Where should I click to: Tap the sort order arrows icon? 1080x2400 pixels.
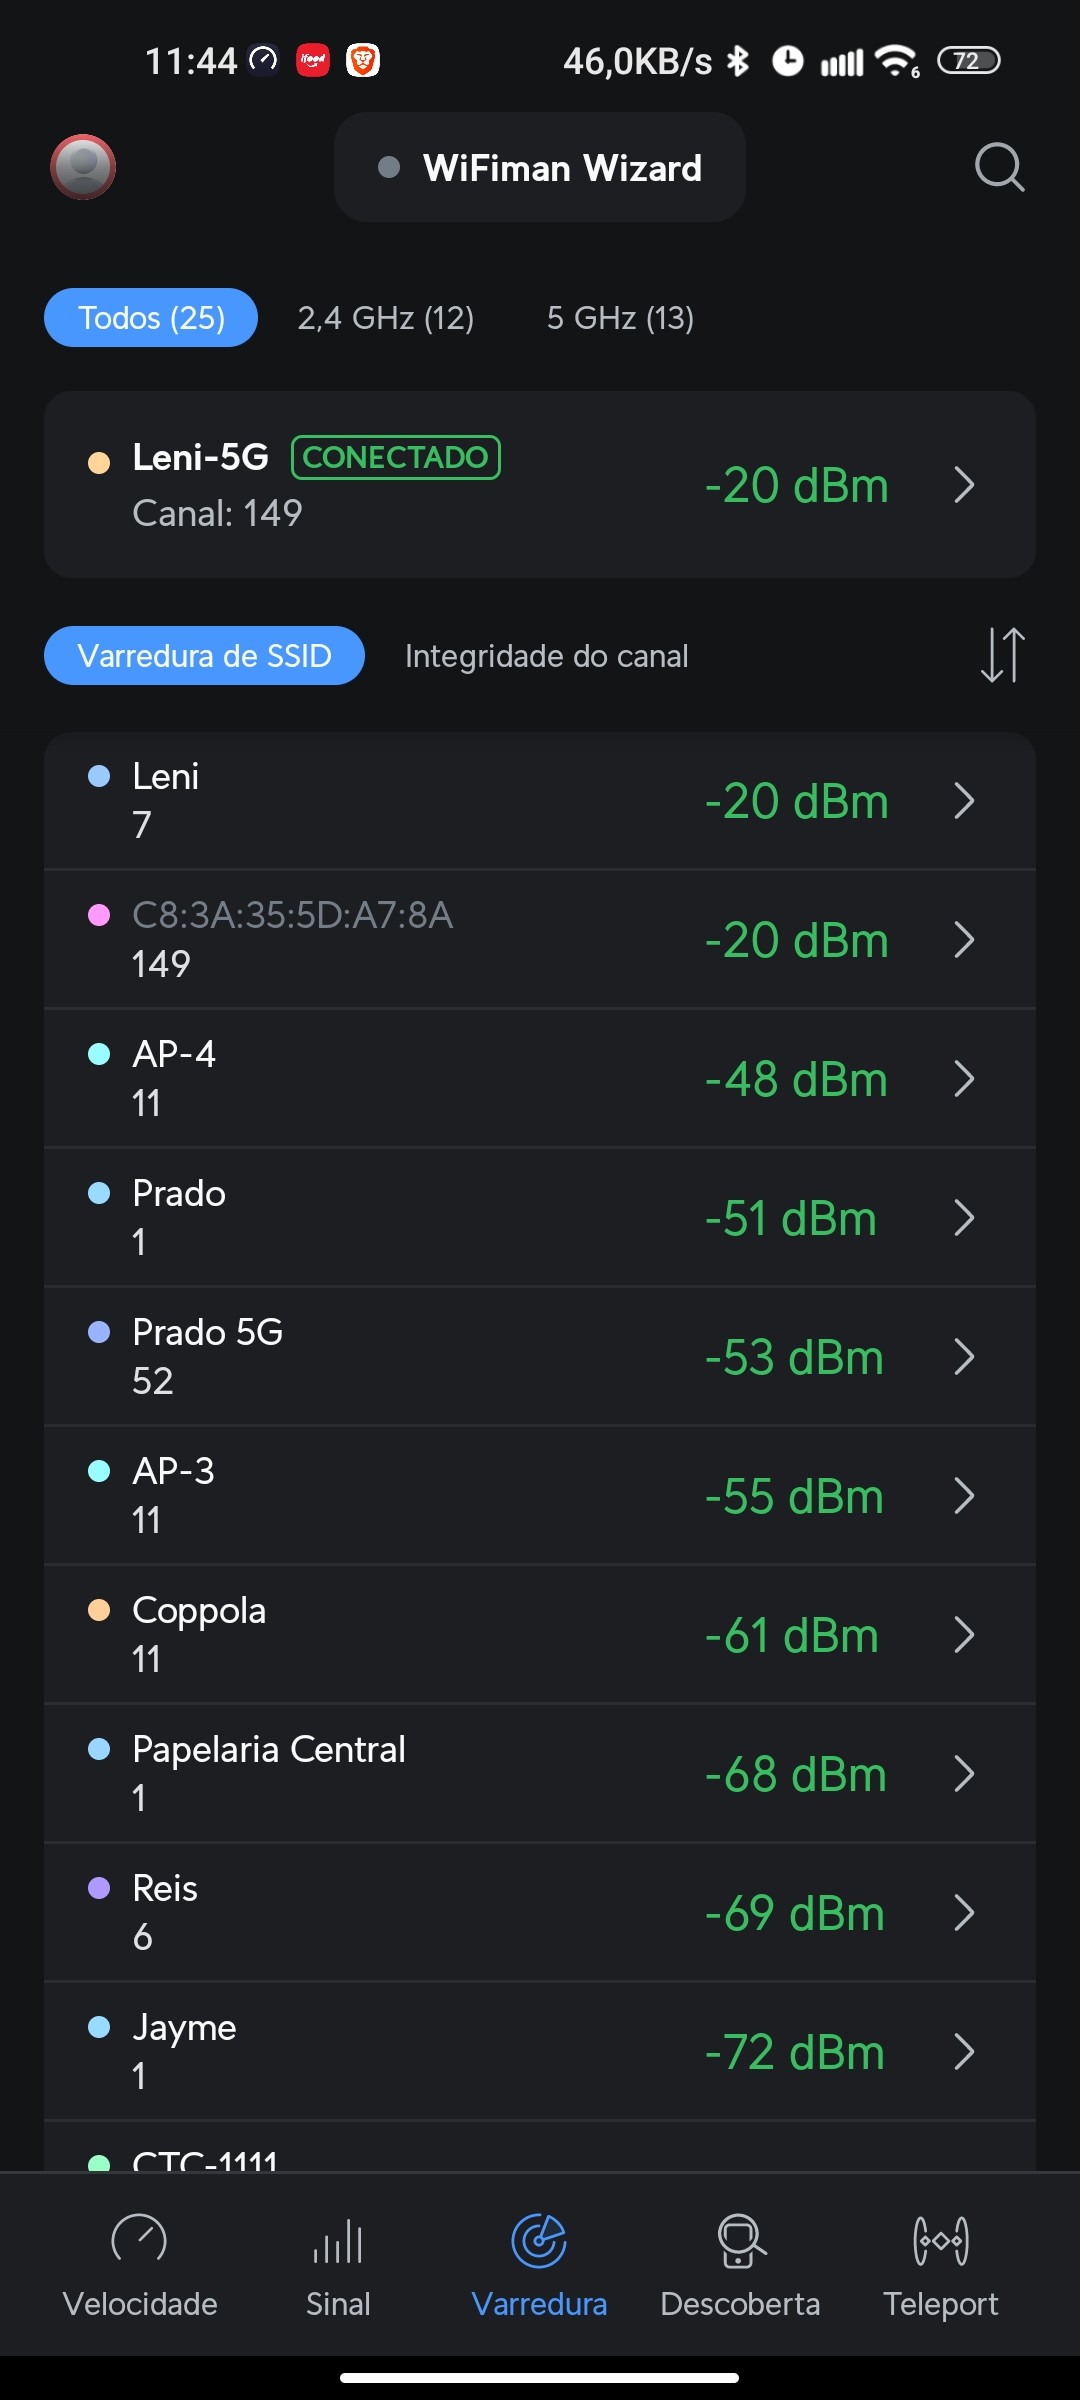pos(1002,656)
